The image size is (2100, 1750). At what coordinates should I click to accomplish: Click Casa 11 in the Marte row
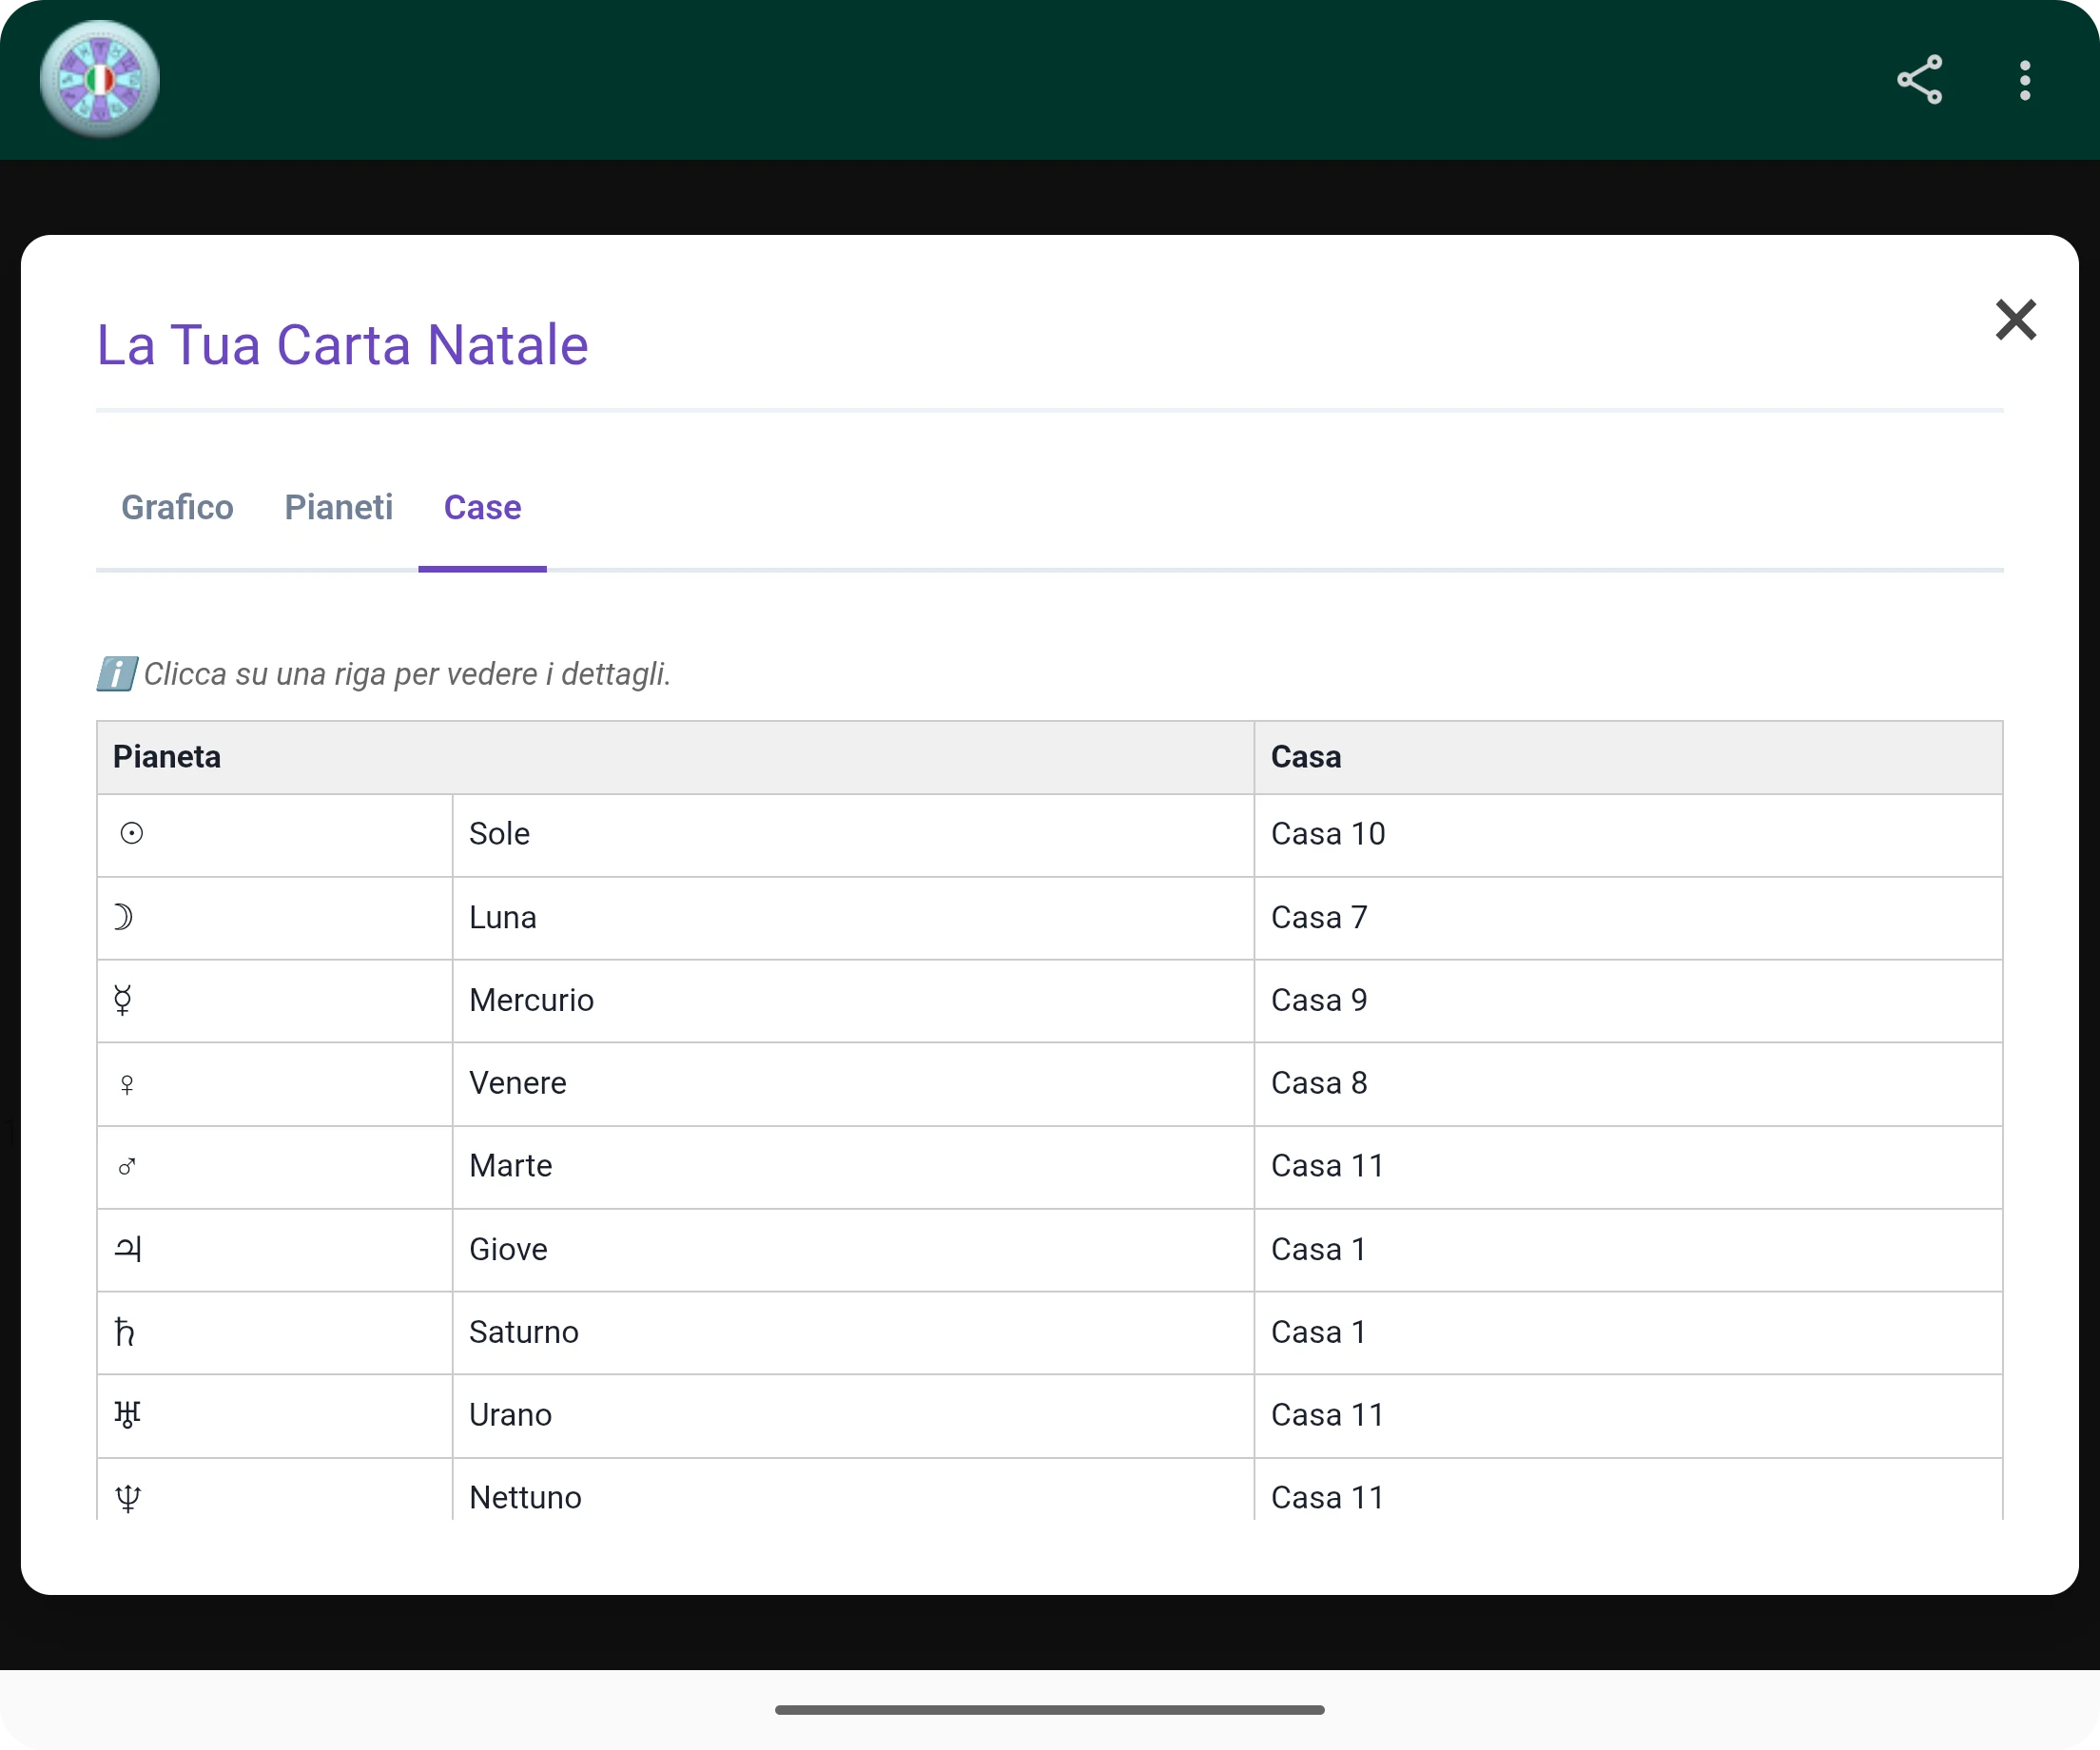(x=1628, y=1167)
